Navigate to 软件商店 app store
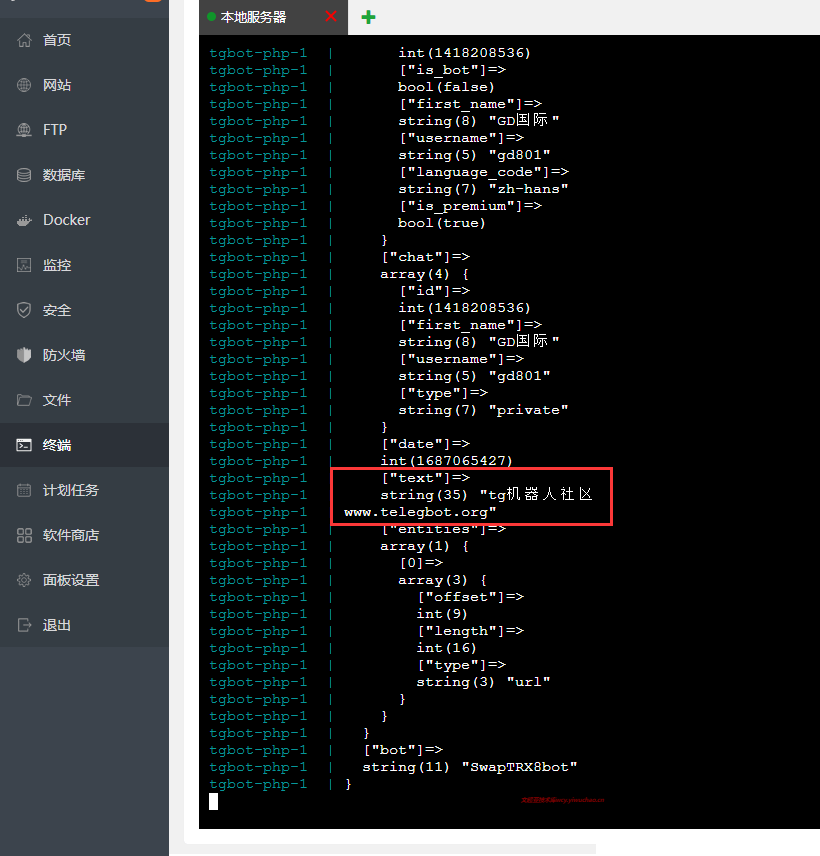 coord(70,535)
